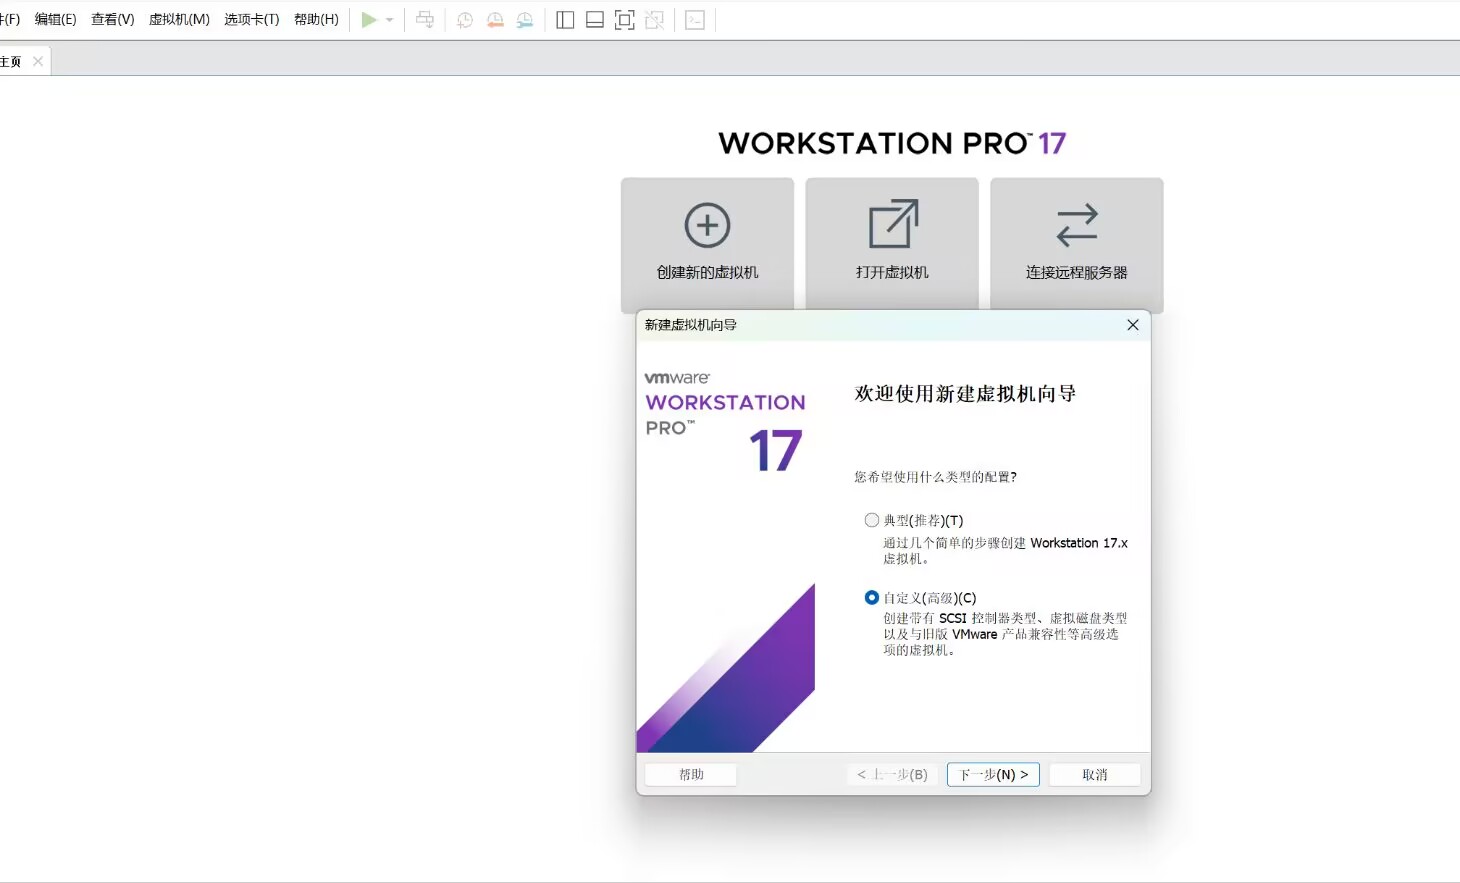This screenshot has height=883, width=1460.
Task: Open the 查看(V) menu
Action: 113,19
